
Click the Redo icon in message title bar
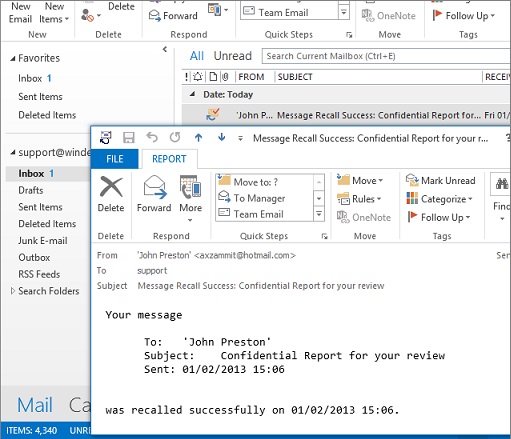tap(175, 137)
